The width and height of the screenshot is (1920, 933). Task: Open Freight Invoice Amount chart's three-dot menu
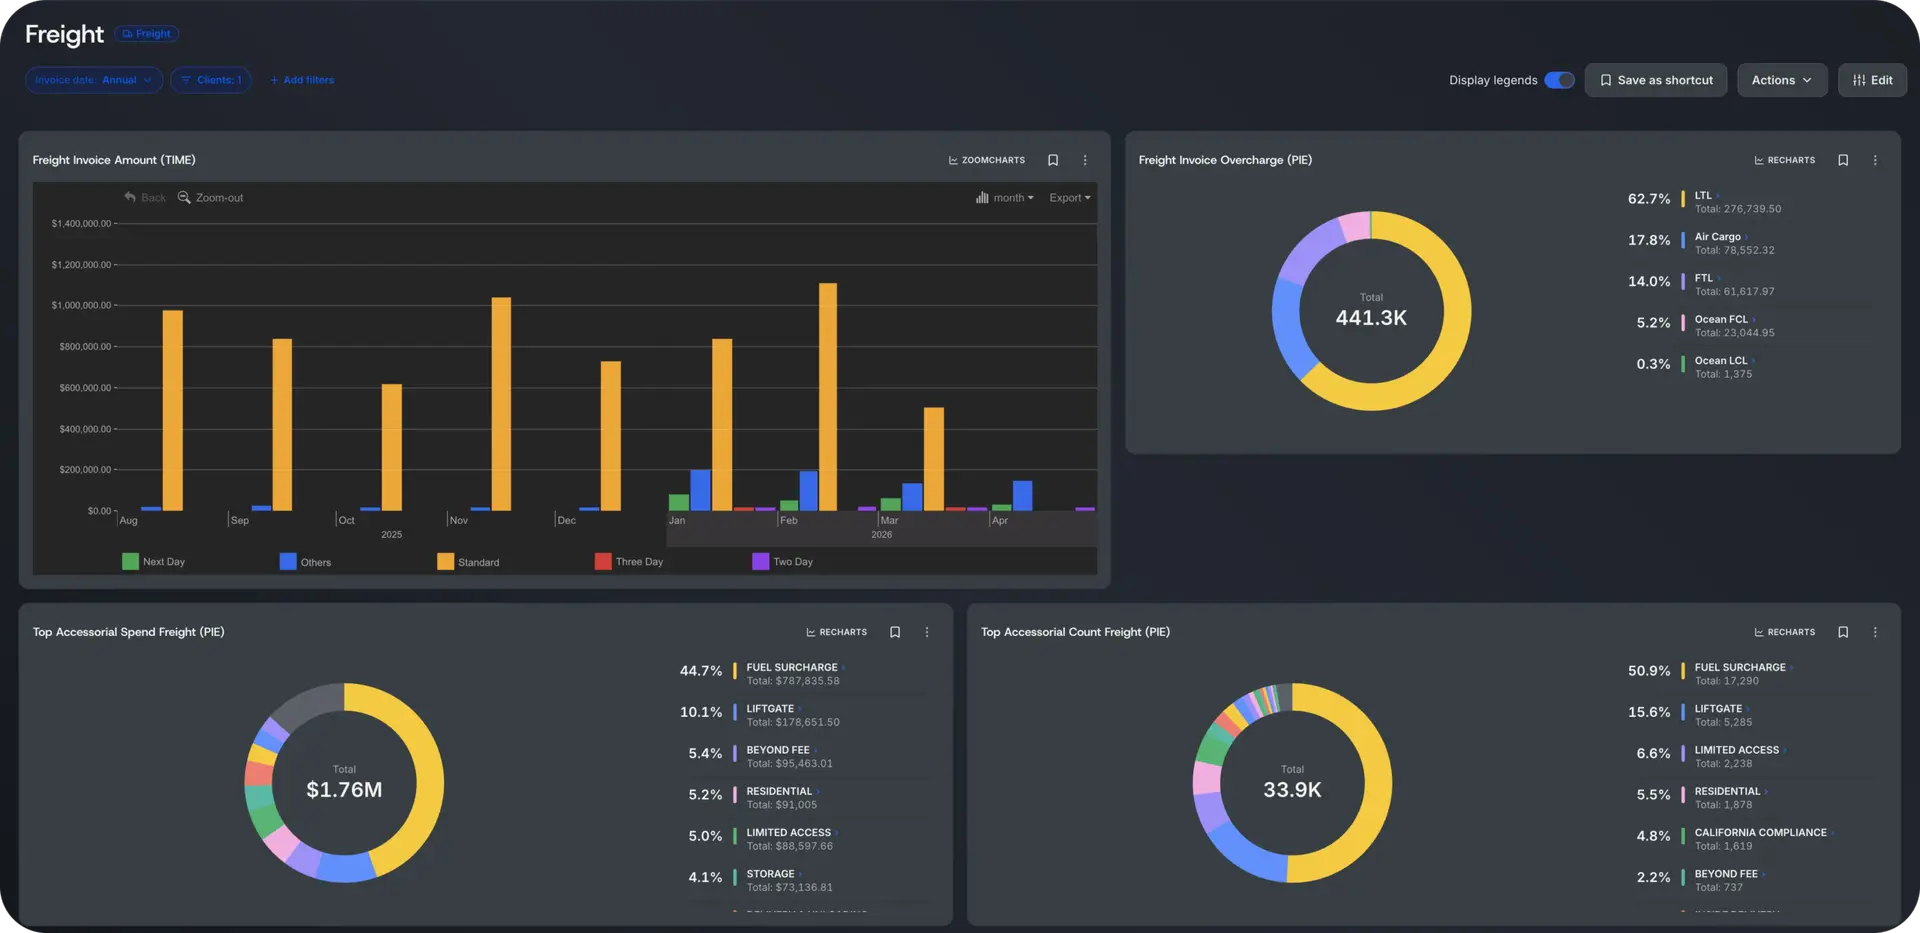pyautogui.click(x=1085, y=160)
